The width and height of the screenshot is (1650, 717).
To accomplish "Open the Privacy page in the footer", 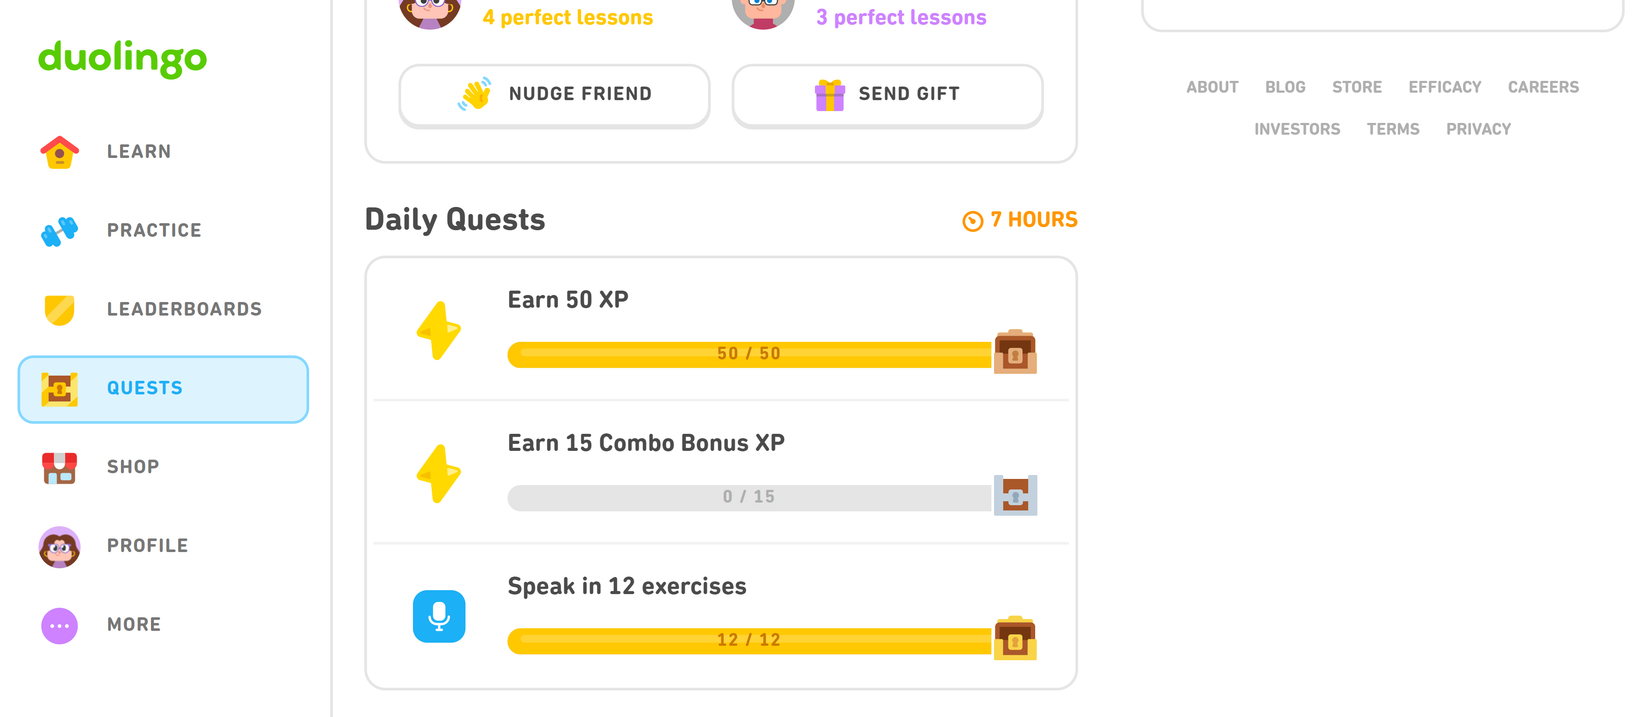I will pyautogui.click(x=1478, y=129).
